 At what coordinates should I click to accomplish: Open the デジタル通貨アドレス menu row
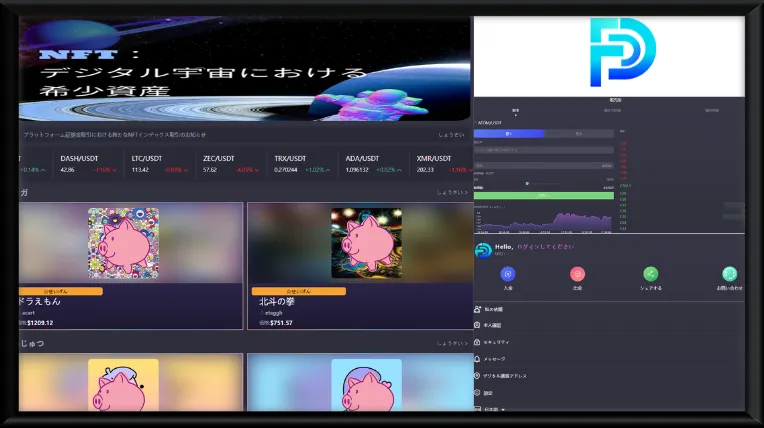pyautogui.click(x=609, y=376)
